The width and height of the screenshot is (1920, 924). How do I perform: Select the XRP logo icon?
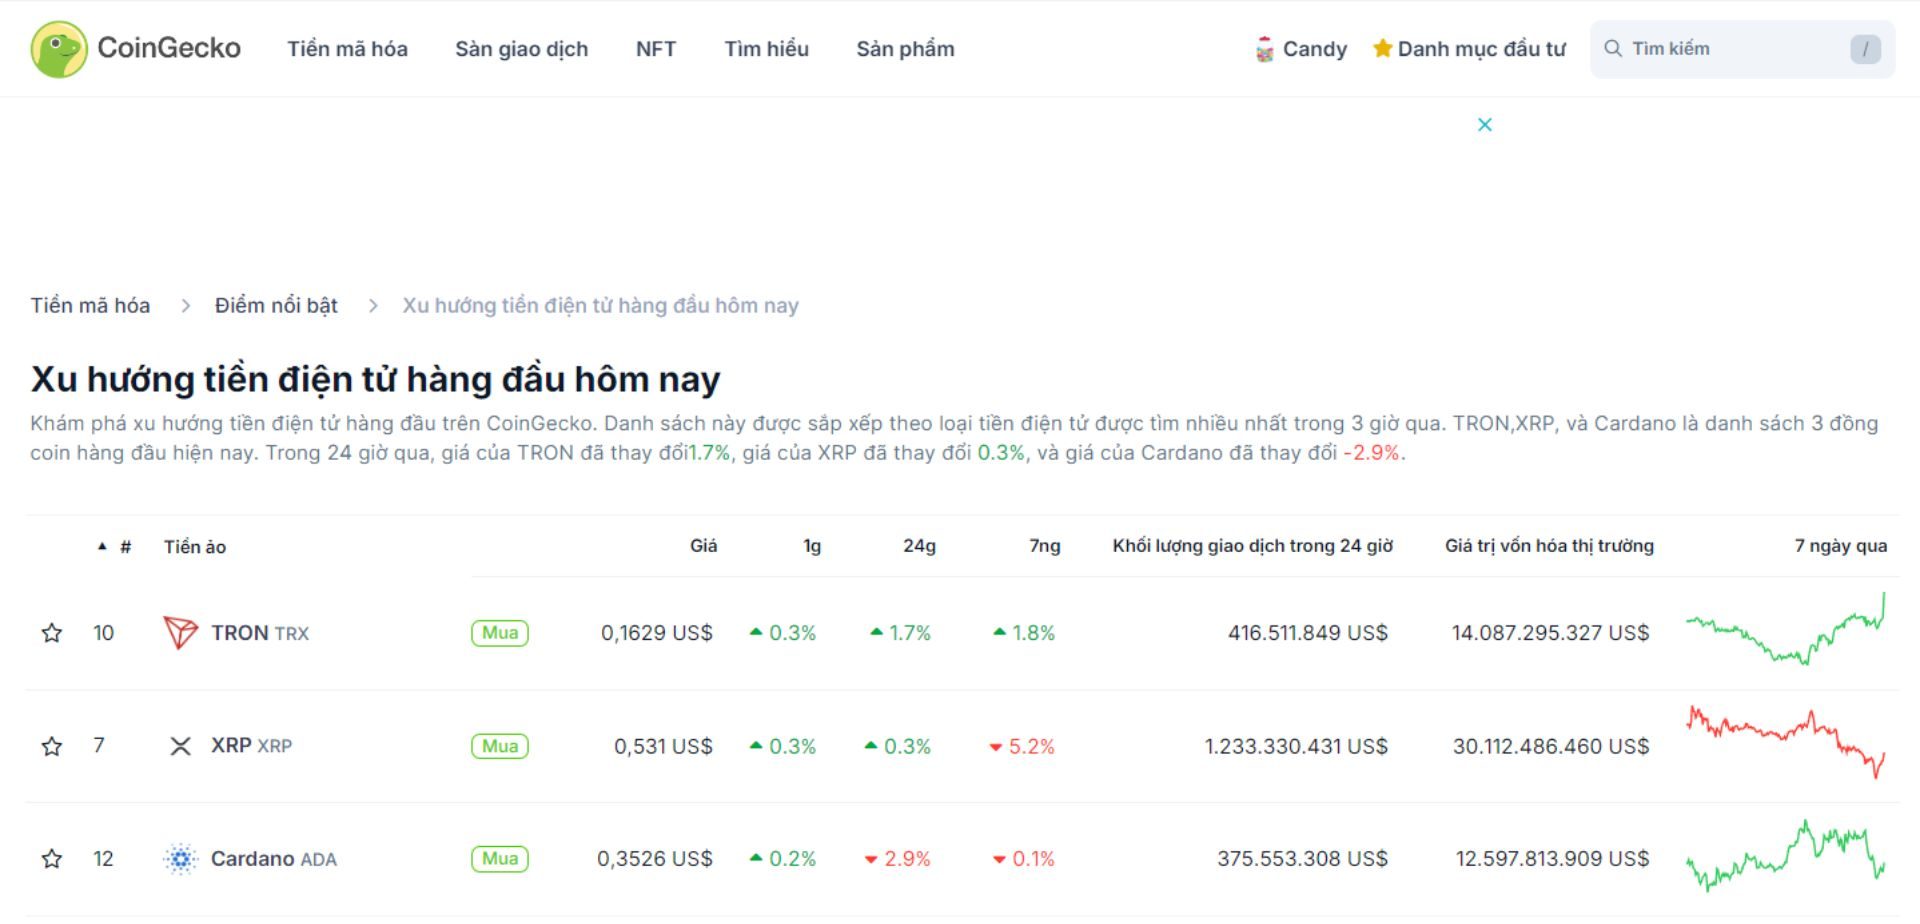tap(180, 745)
